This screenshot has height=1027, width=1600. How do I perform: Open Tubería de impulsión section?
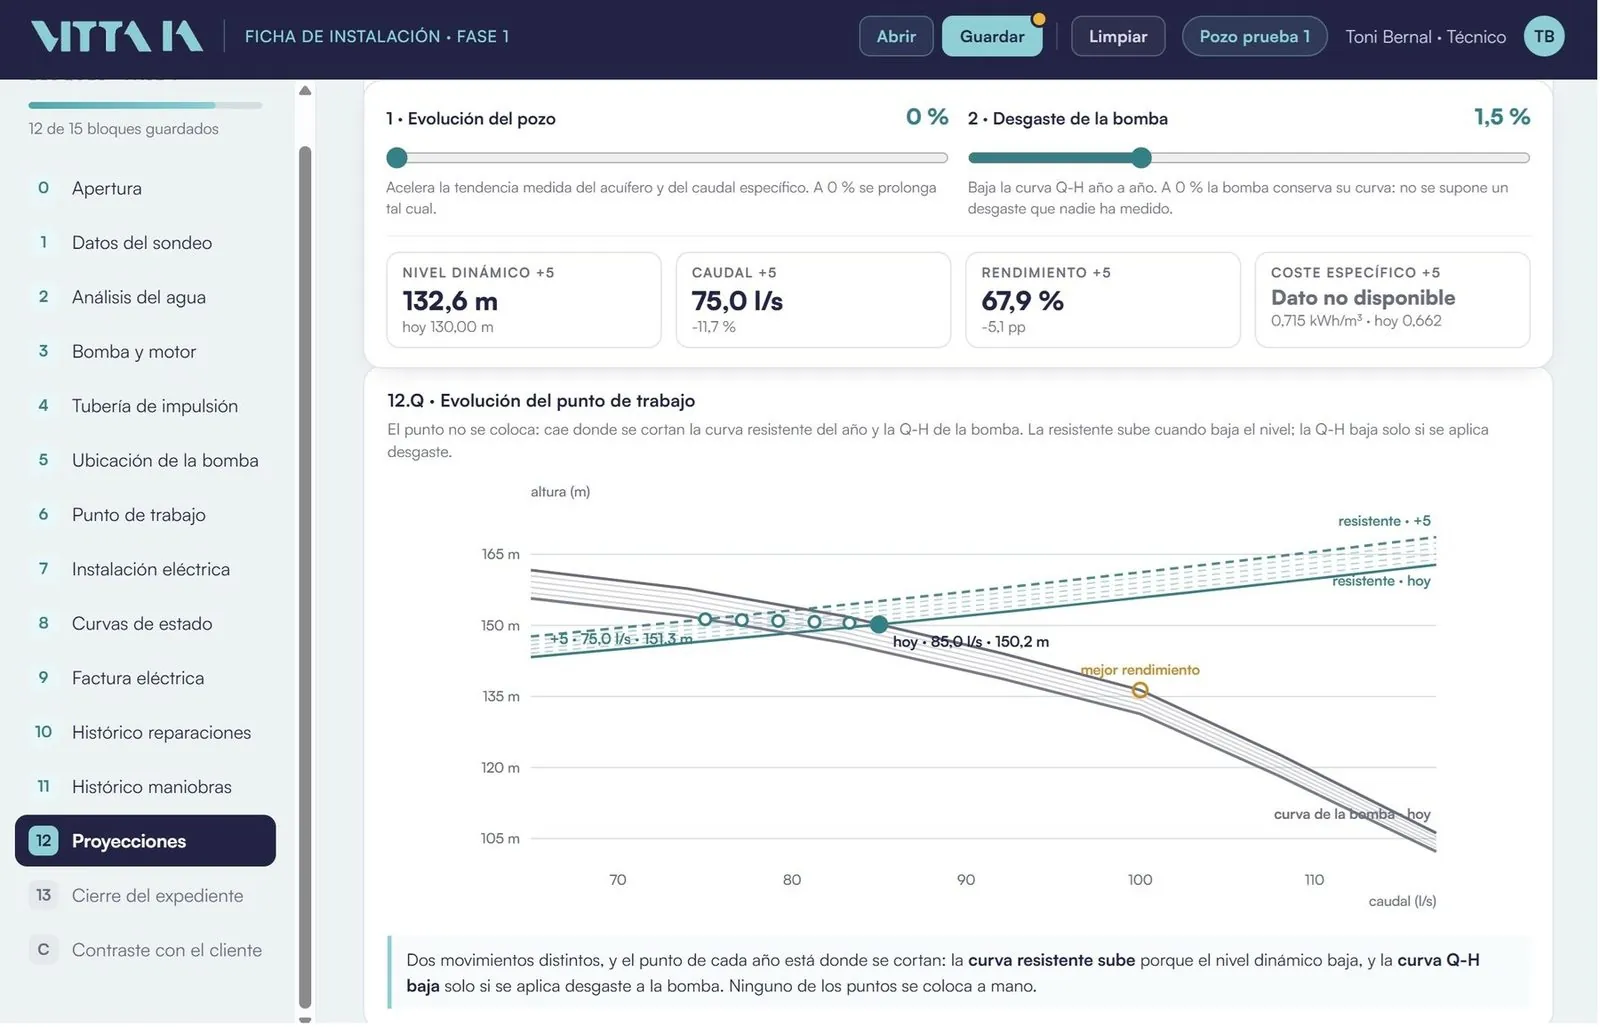tap(145, 406)
